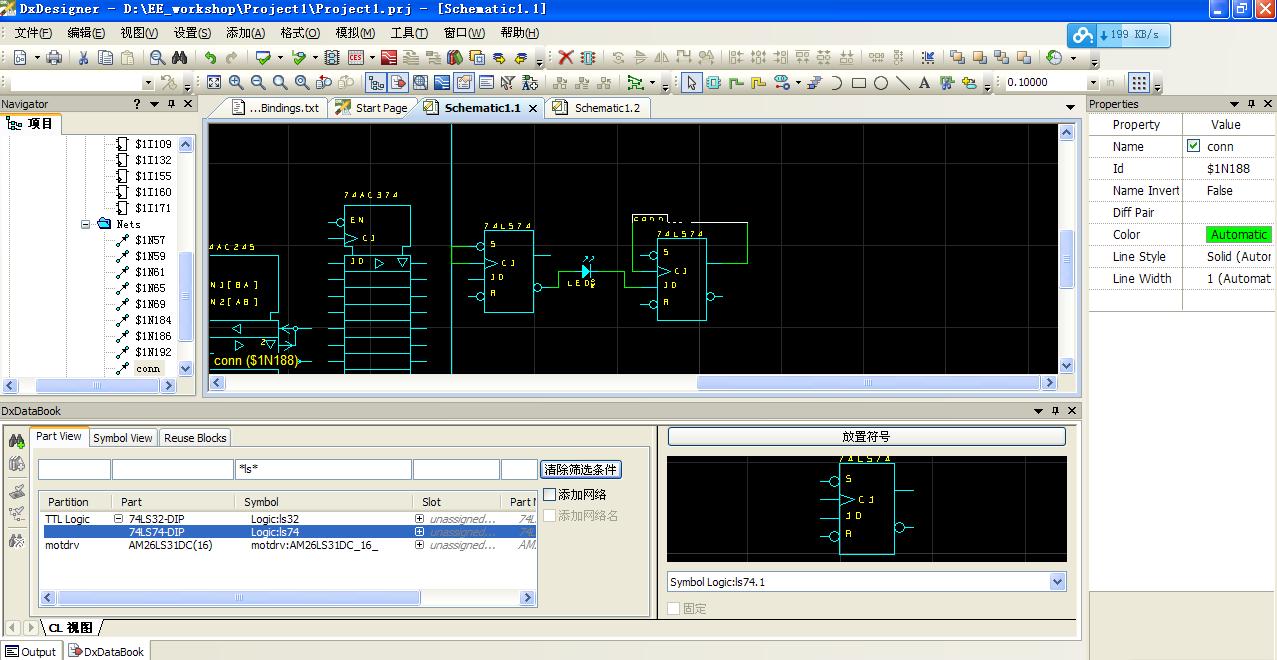Select the Line drawing tool
Image resolution: width=1277 pixels, height=660 pixels.
click(x=902, y=83)
